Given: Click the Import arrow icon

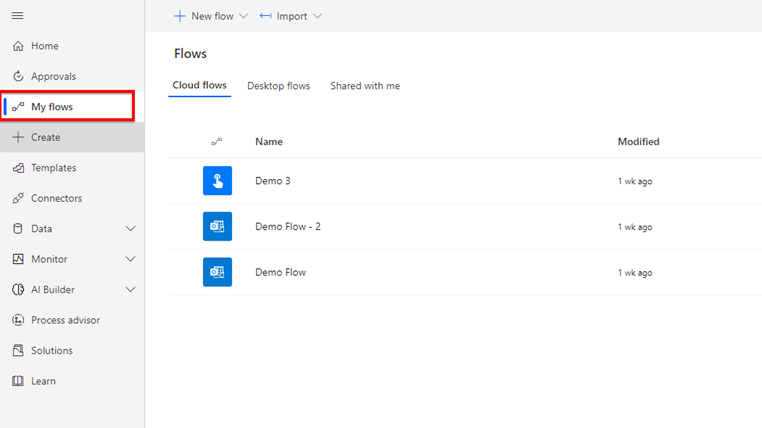Looking at the screenshot, I should pyautogui.click(x=265, y=16).
